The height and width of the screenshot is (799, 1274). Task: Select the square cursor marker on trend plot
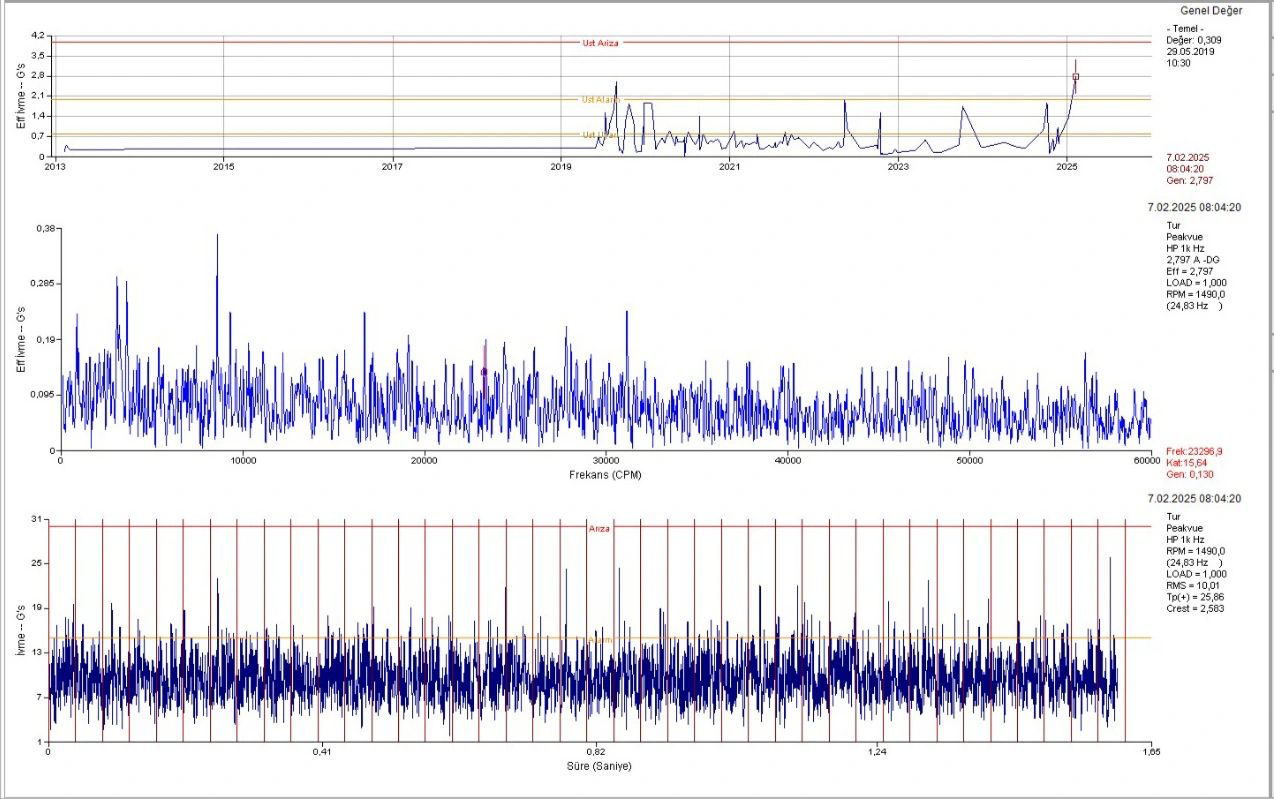click(x=1076, y=76)
